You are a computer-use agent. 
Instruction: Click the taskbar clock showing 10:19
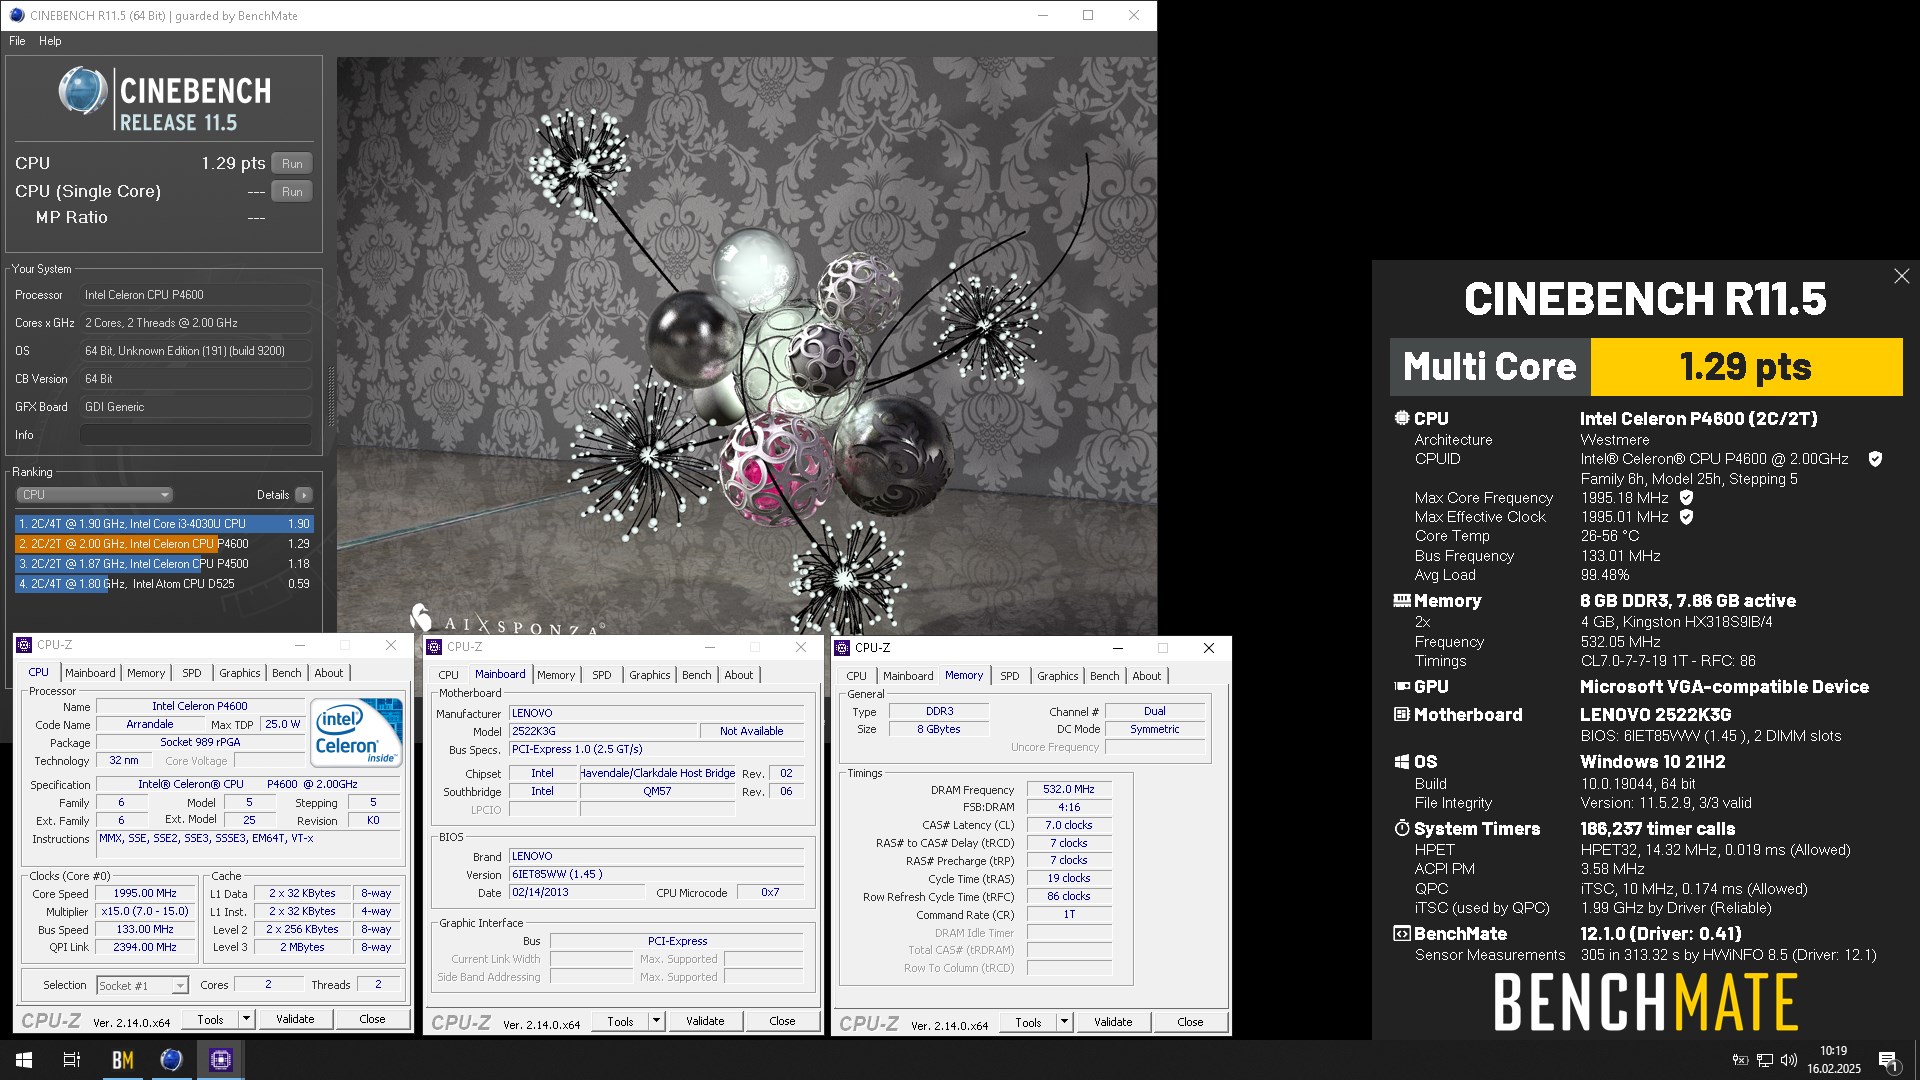[1833, 1060]
